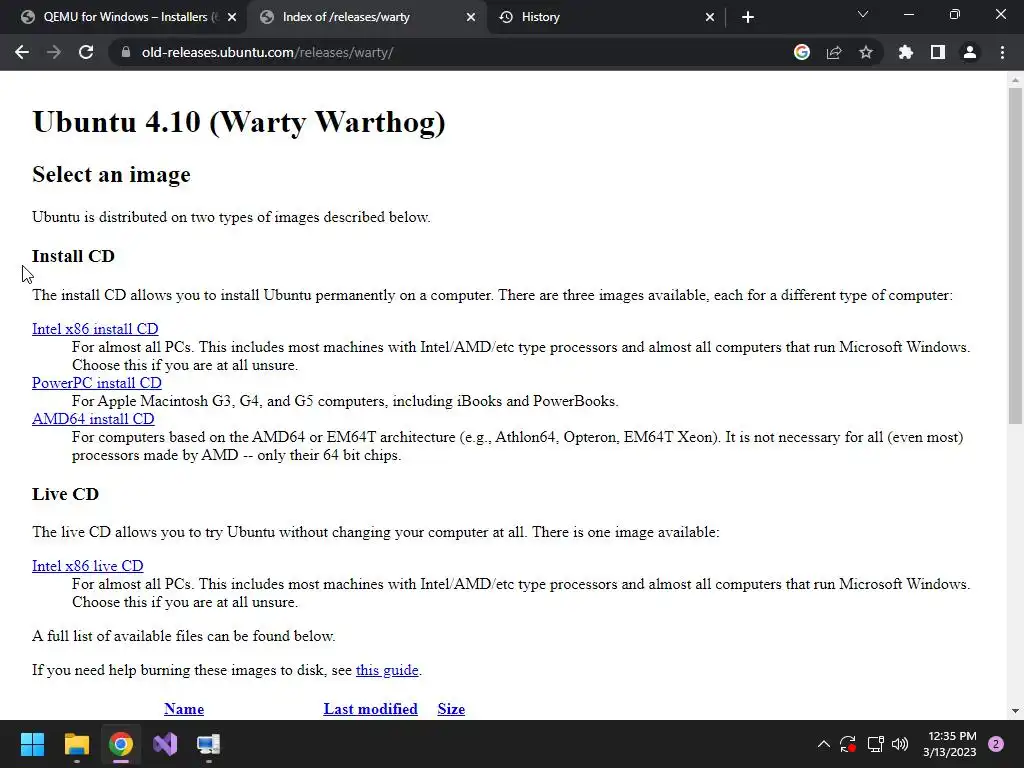This screenshot has width=1024, height=768.
Task: Sort file list by Last modified
Action: pyautogui.click(x=370, y=709)
